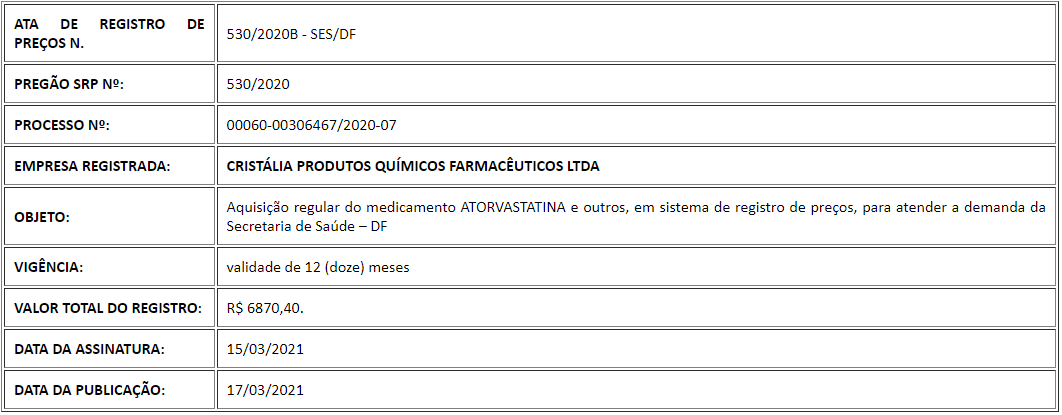Click the 'OBJETO:' label cell

[109, 217]
